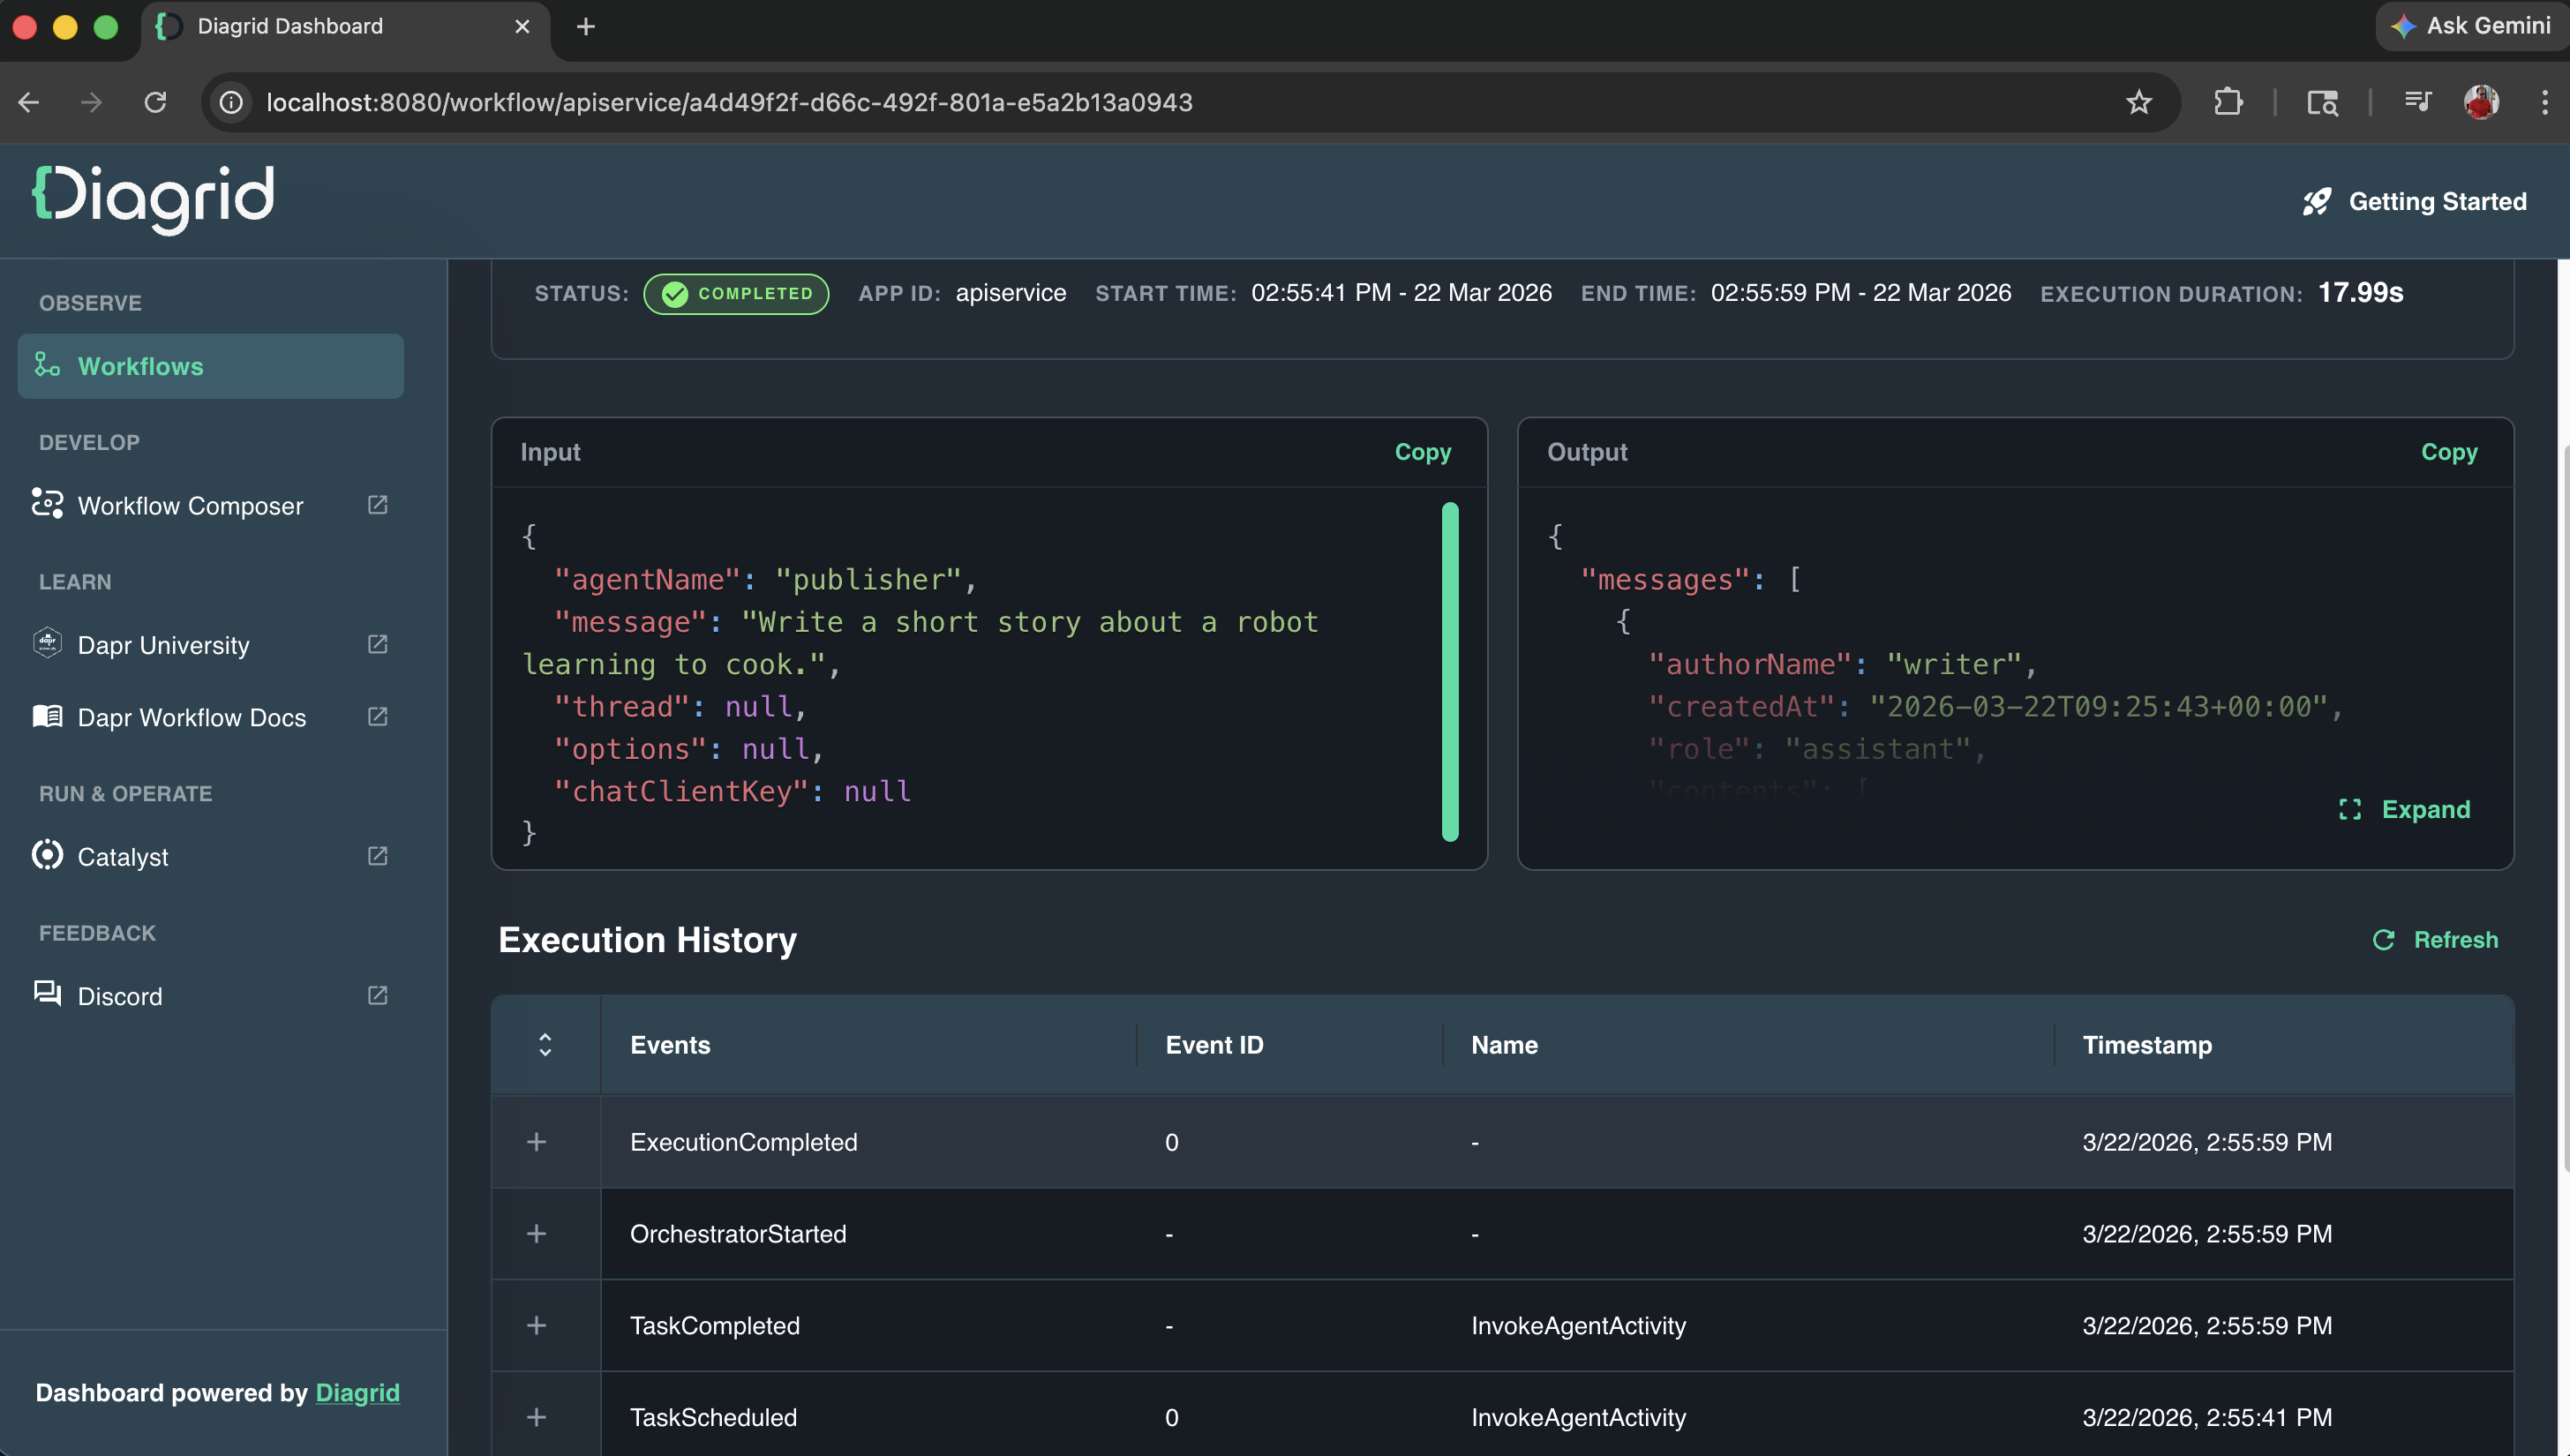Bookmark this page with star icon
This screenshot has width=2570, height=1456.
coord(2138,102)
